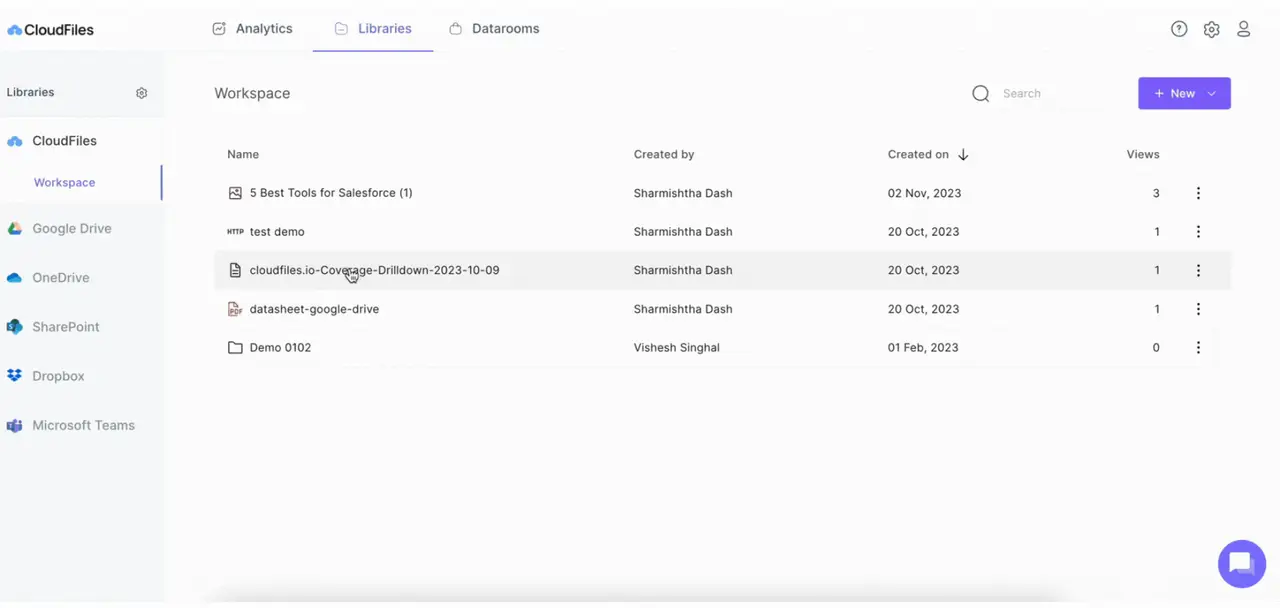This screenshot has height=608, width=1280.
Task: Click the Google Drive icon
Action: (14, 228)
